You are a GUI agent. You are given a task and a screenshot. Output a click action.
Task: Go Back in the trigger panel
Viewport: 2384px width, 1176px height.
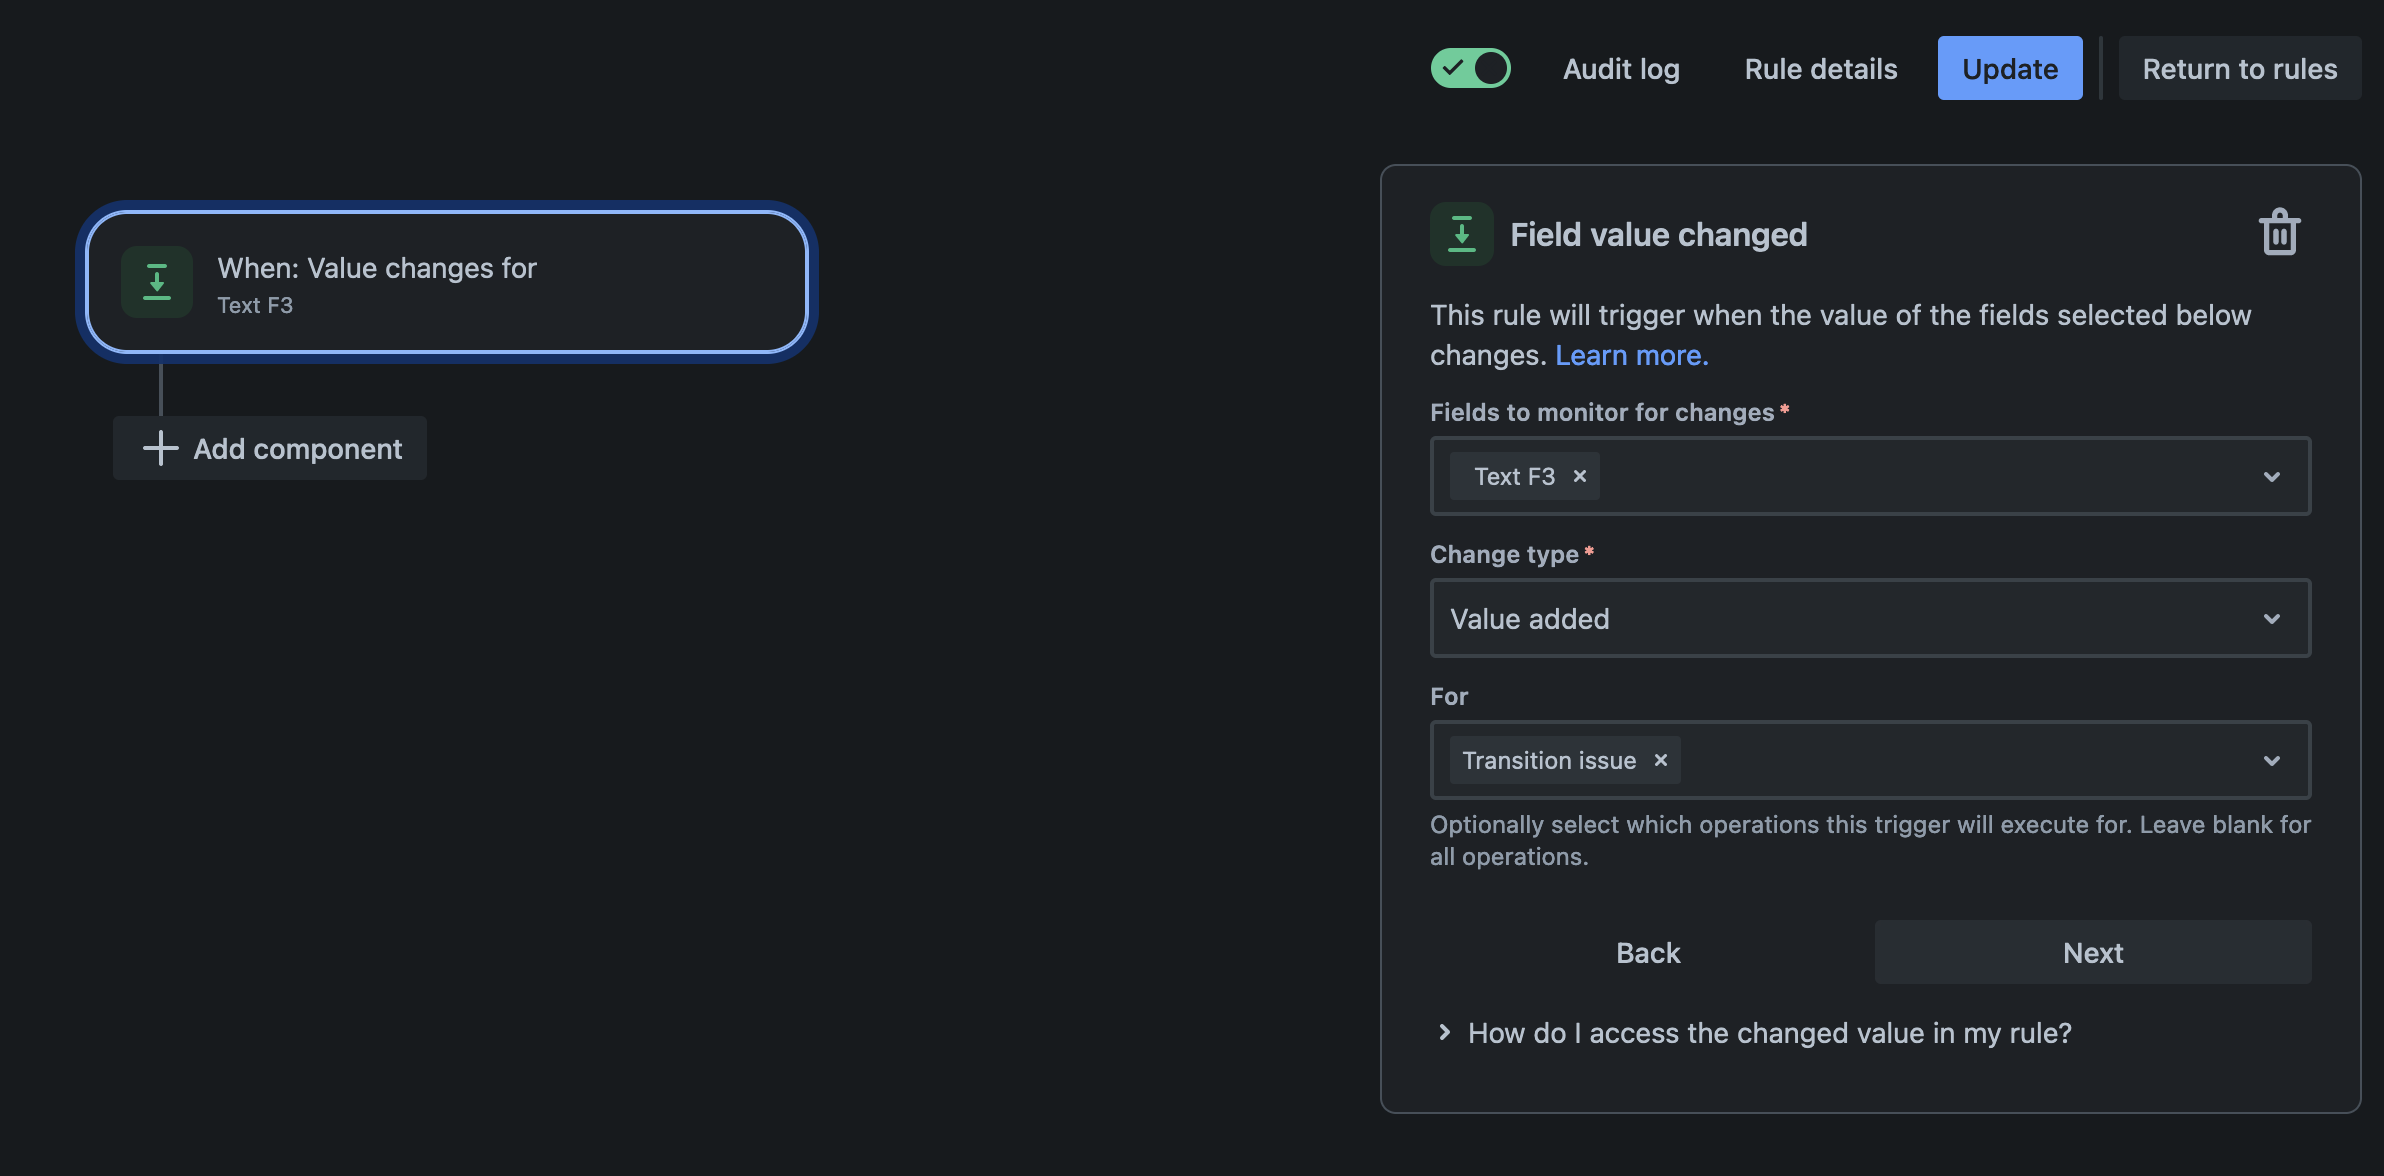tap(1648, 952)
